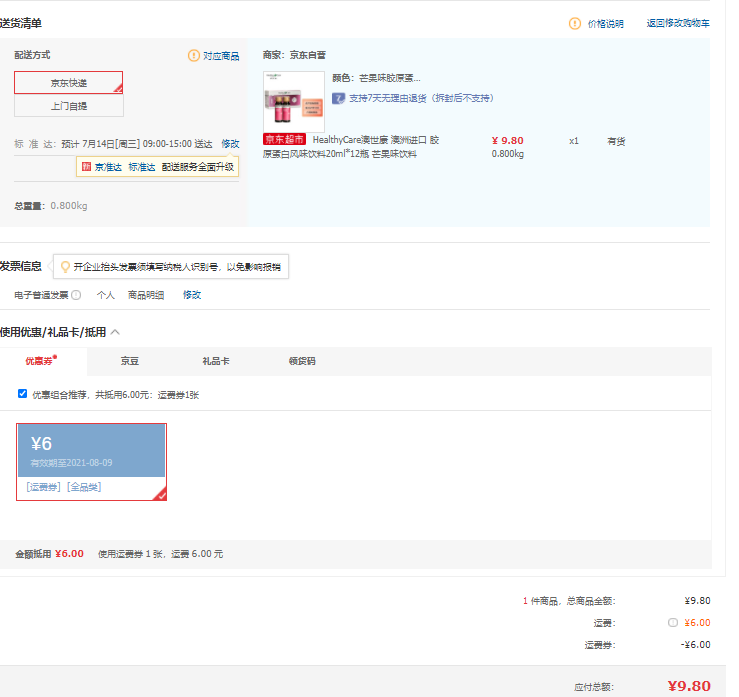Click 修改 next to delivery time
This screenshot has width=739, height=697.
[x=230, y=144]
